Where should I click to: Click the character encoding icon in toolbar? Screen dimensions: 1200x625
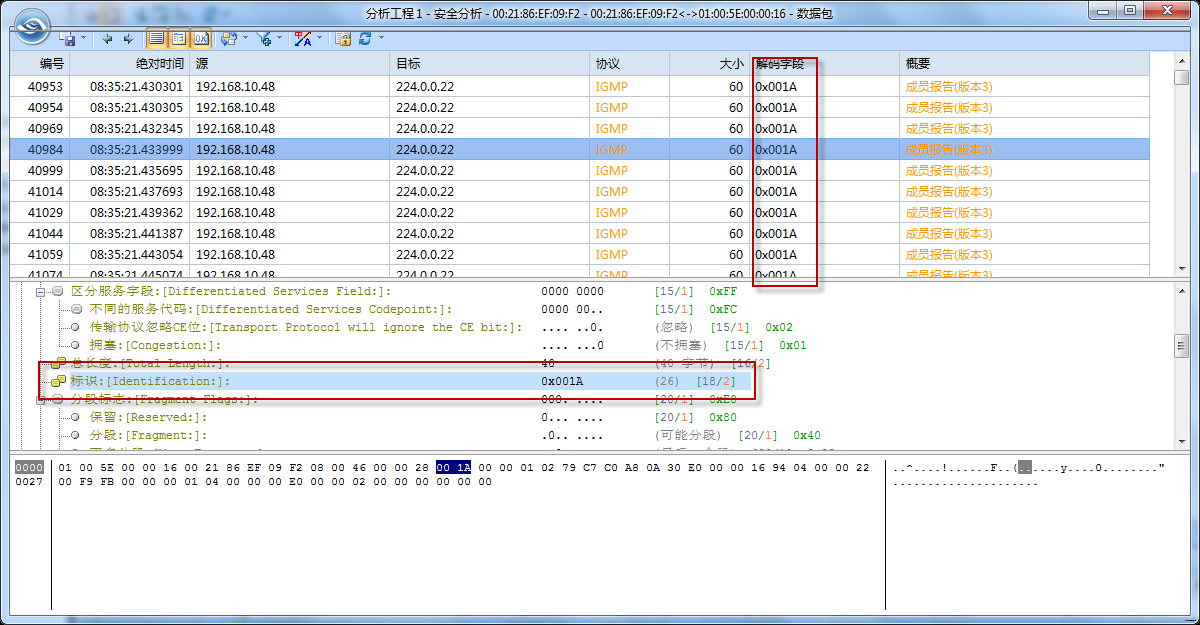tap(303, 38)
